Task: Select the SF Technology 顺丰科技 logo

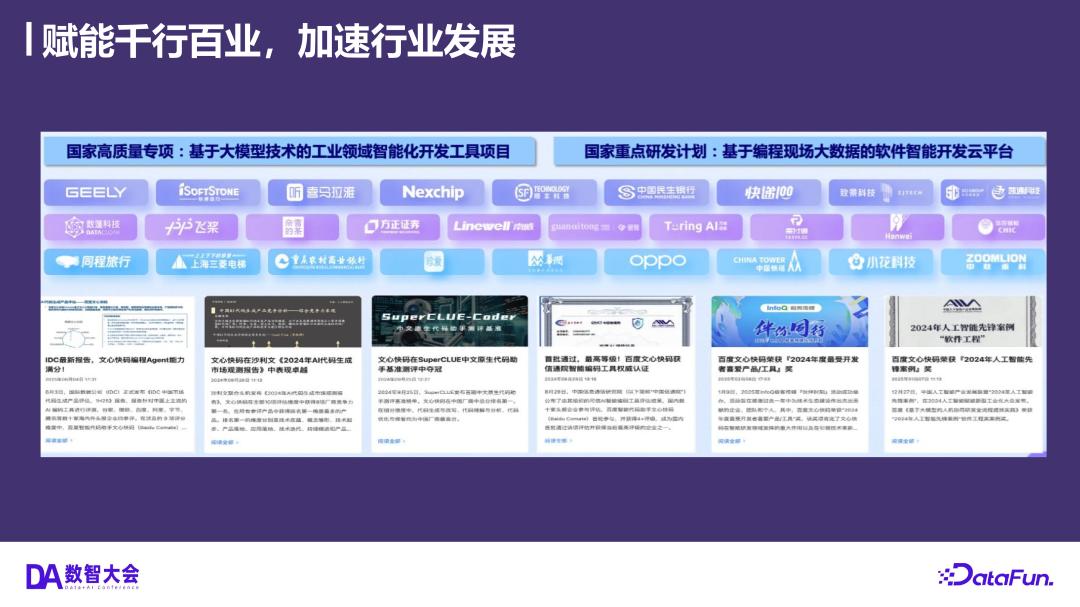Action: [544, 192]
